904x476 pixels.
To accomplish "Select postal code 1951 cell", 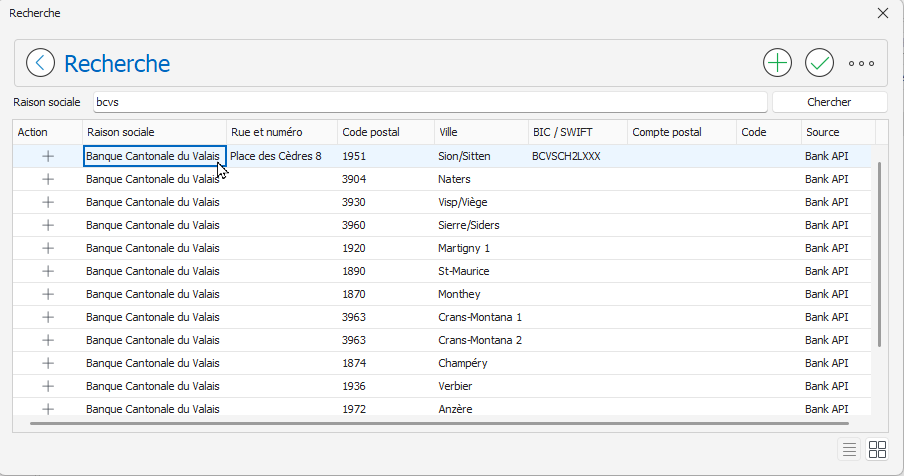I will tap(386, 156).
